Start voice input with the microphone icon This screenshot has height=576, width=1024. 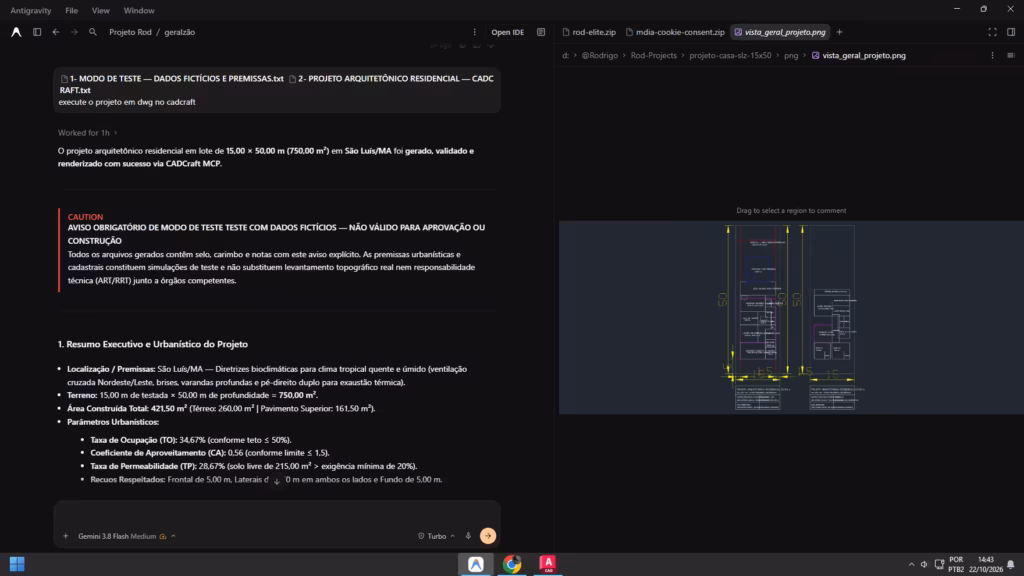click(468, 536)
